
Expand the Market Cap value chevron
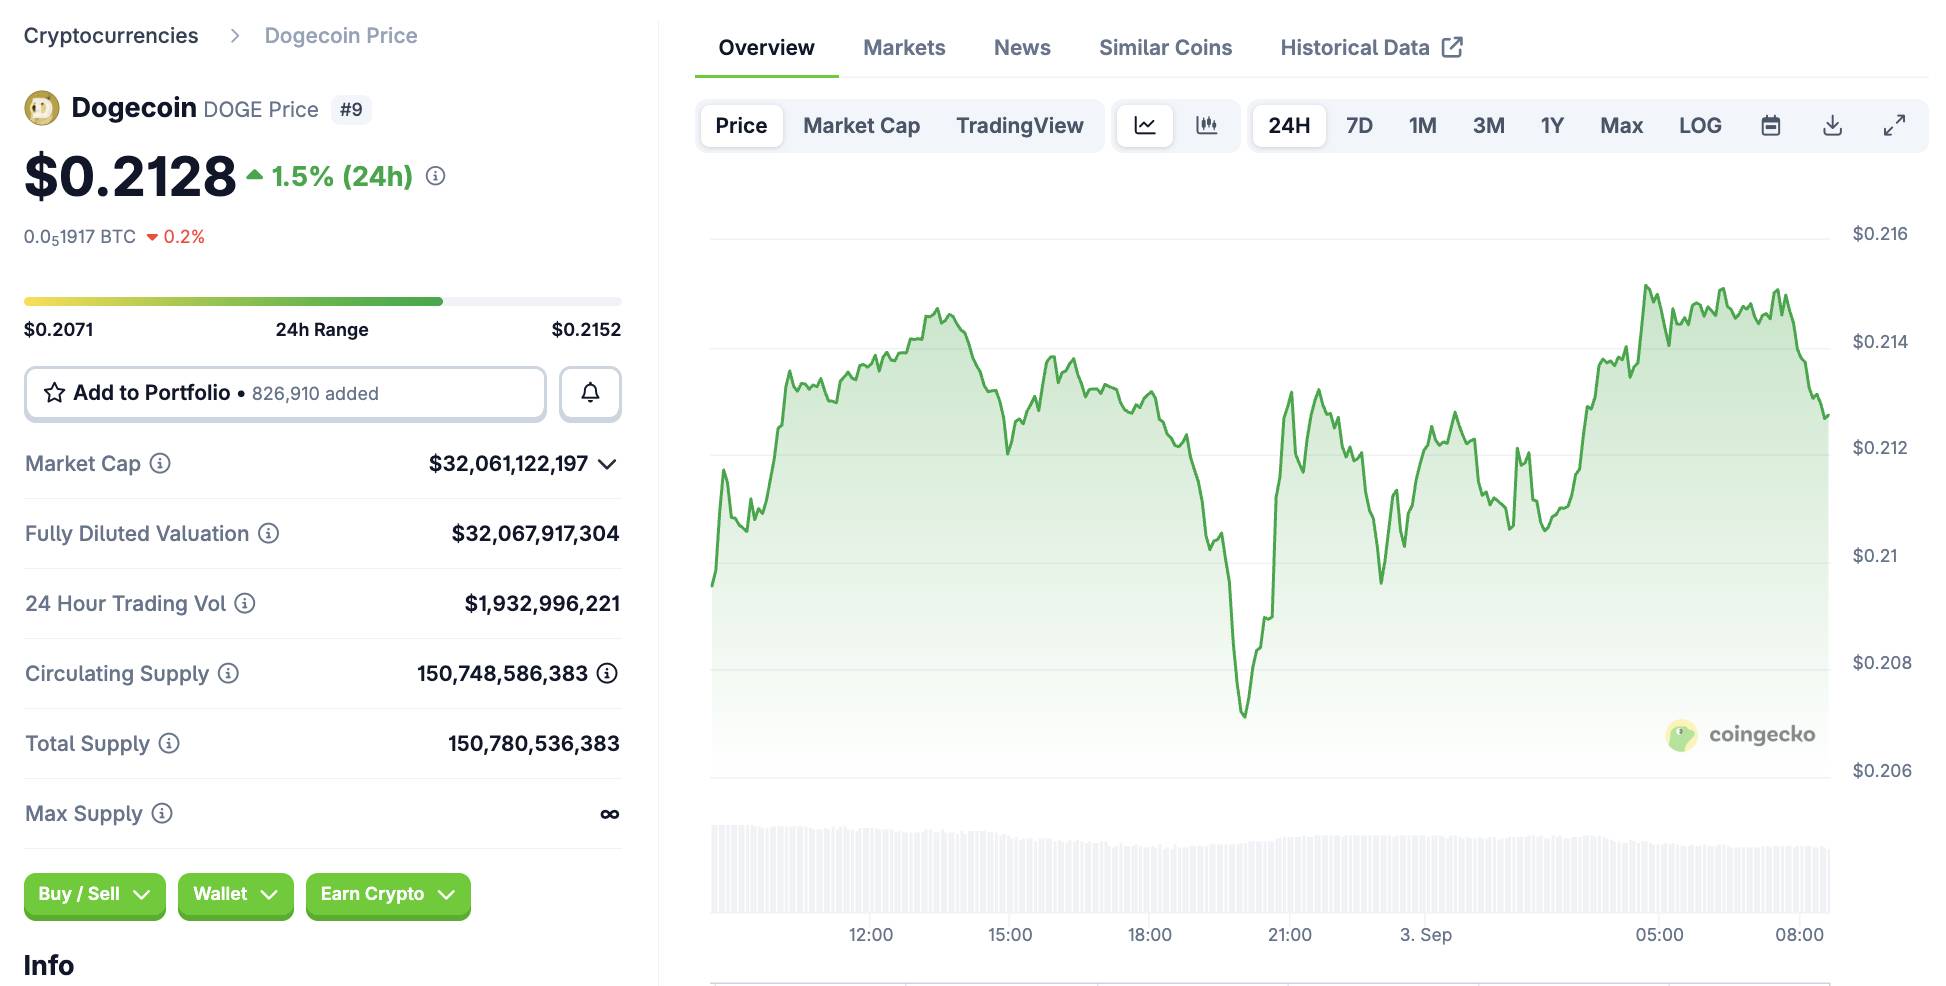tap(606, 464)
